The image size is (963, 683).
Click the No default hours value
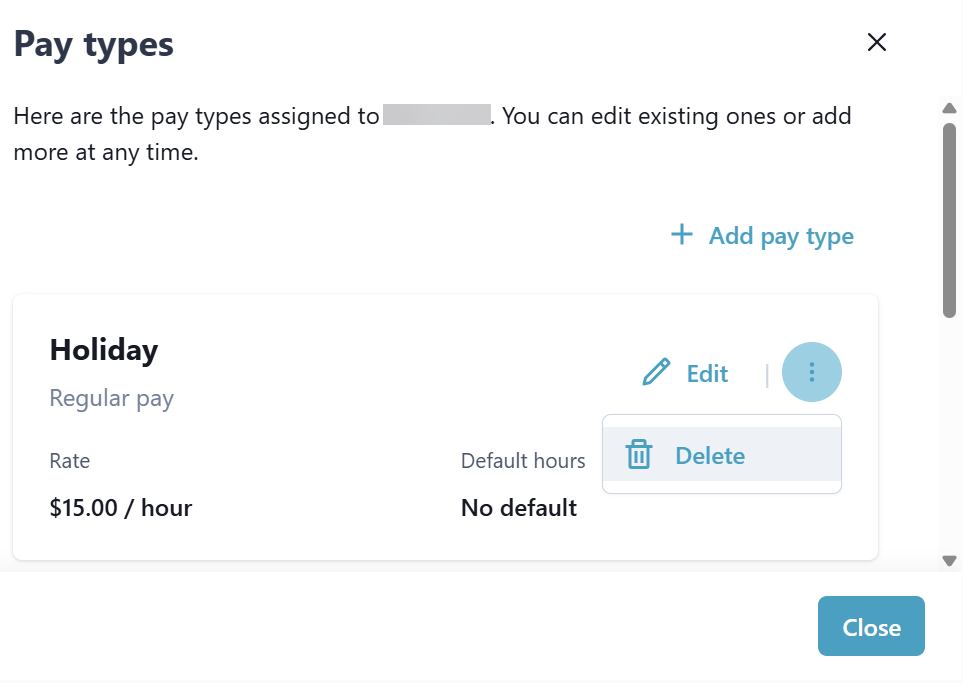[x=519, y=507]
